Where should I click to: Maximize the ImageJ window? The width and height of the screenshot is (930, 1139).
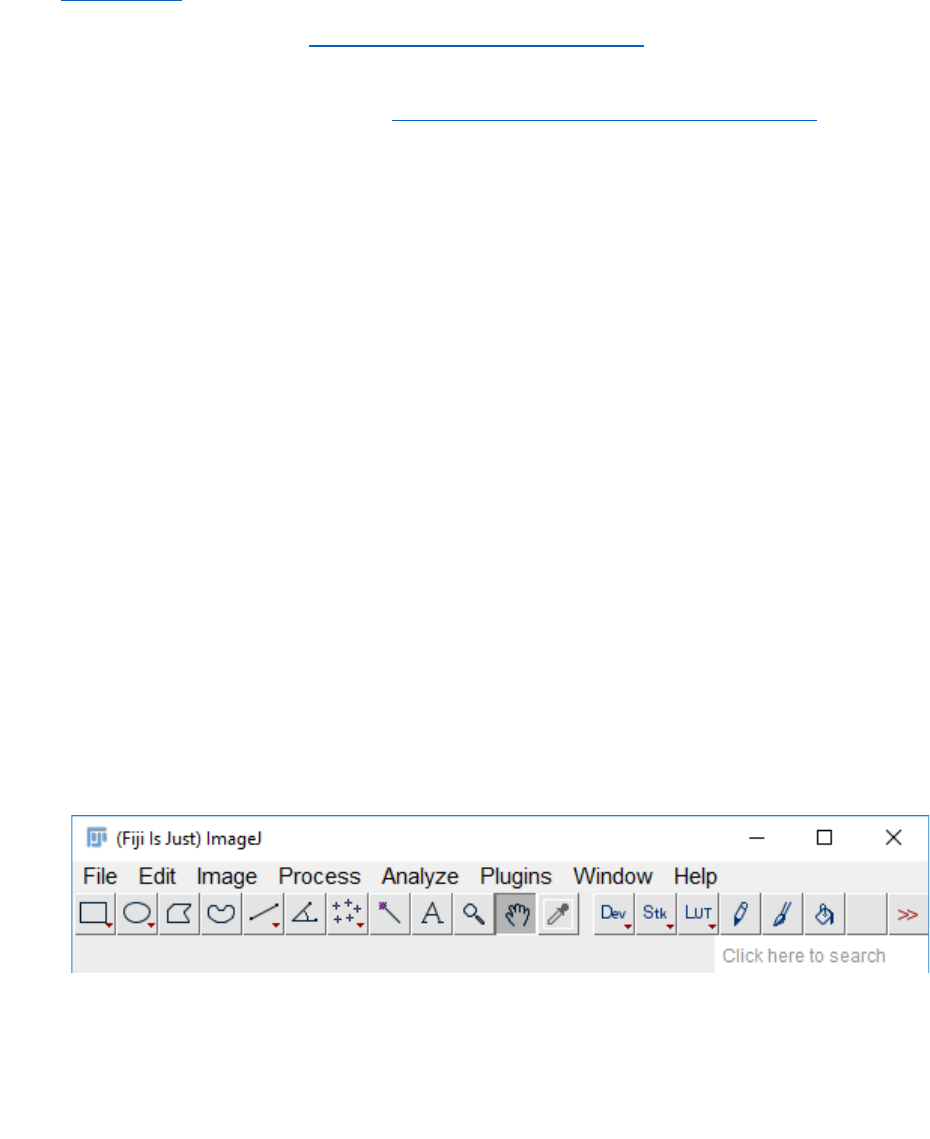[x=824, y=838]
